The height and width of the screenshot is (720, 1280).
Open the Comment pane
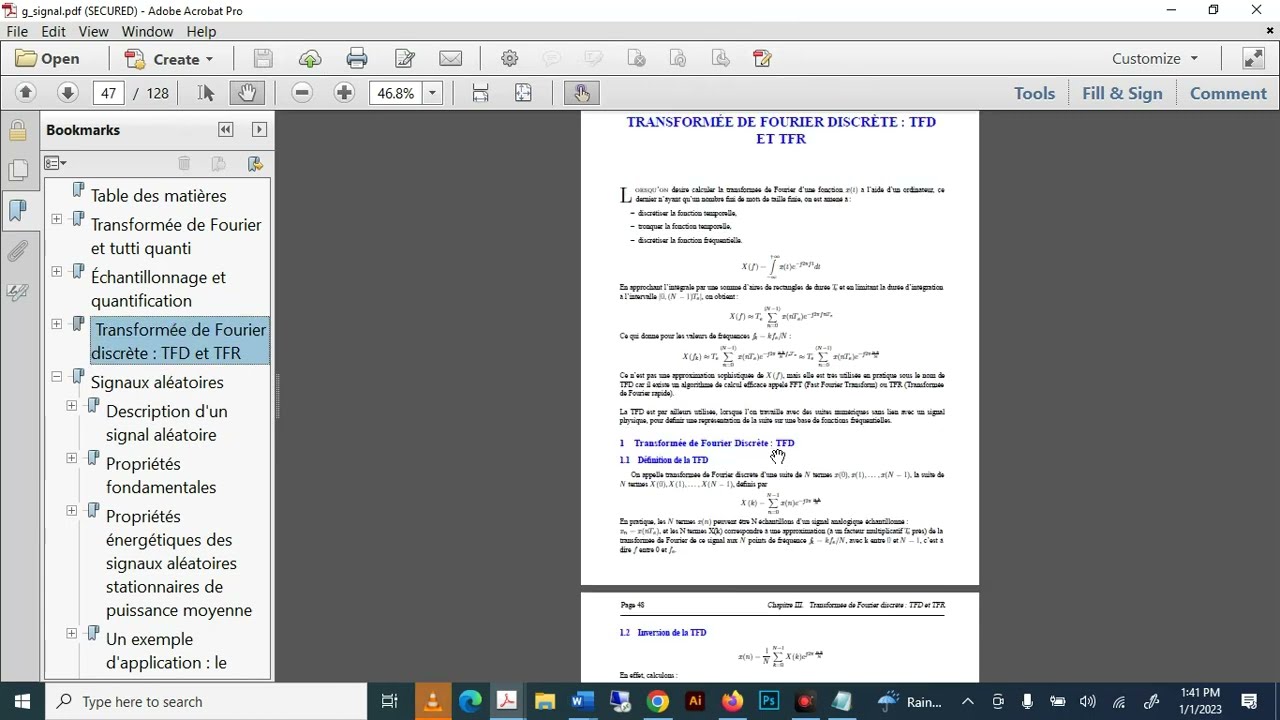click(x=1228, y=93)
